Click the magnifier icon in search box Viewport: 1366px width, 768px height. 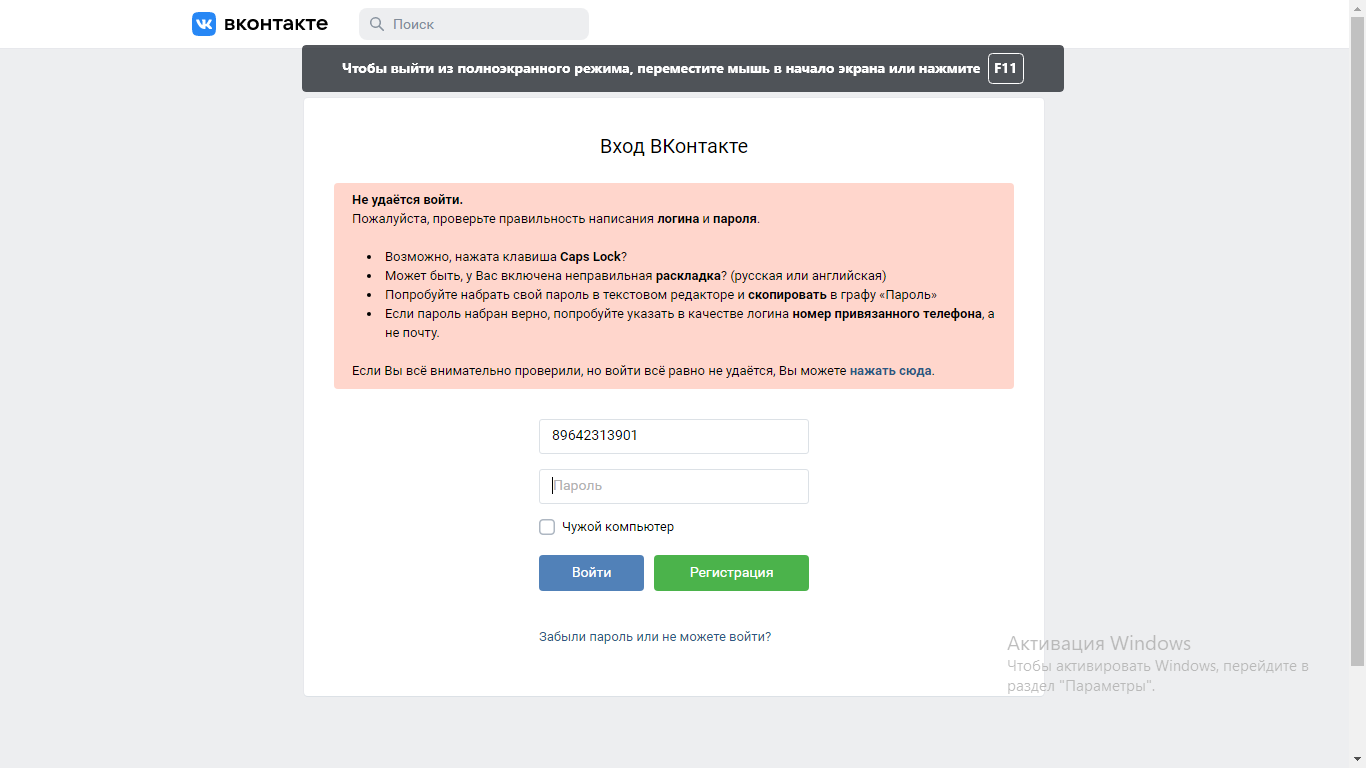pos(377,24)
